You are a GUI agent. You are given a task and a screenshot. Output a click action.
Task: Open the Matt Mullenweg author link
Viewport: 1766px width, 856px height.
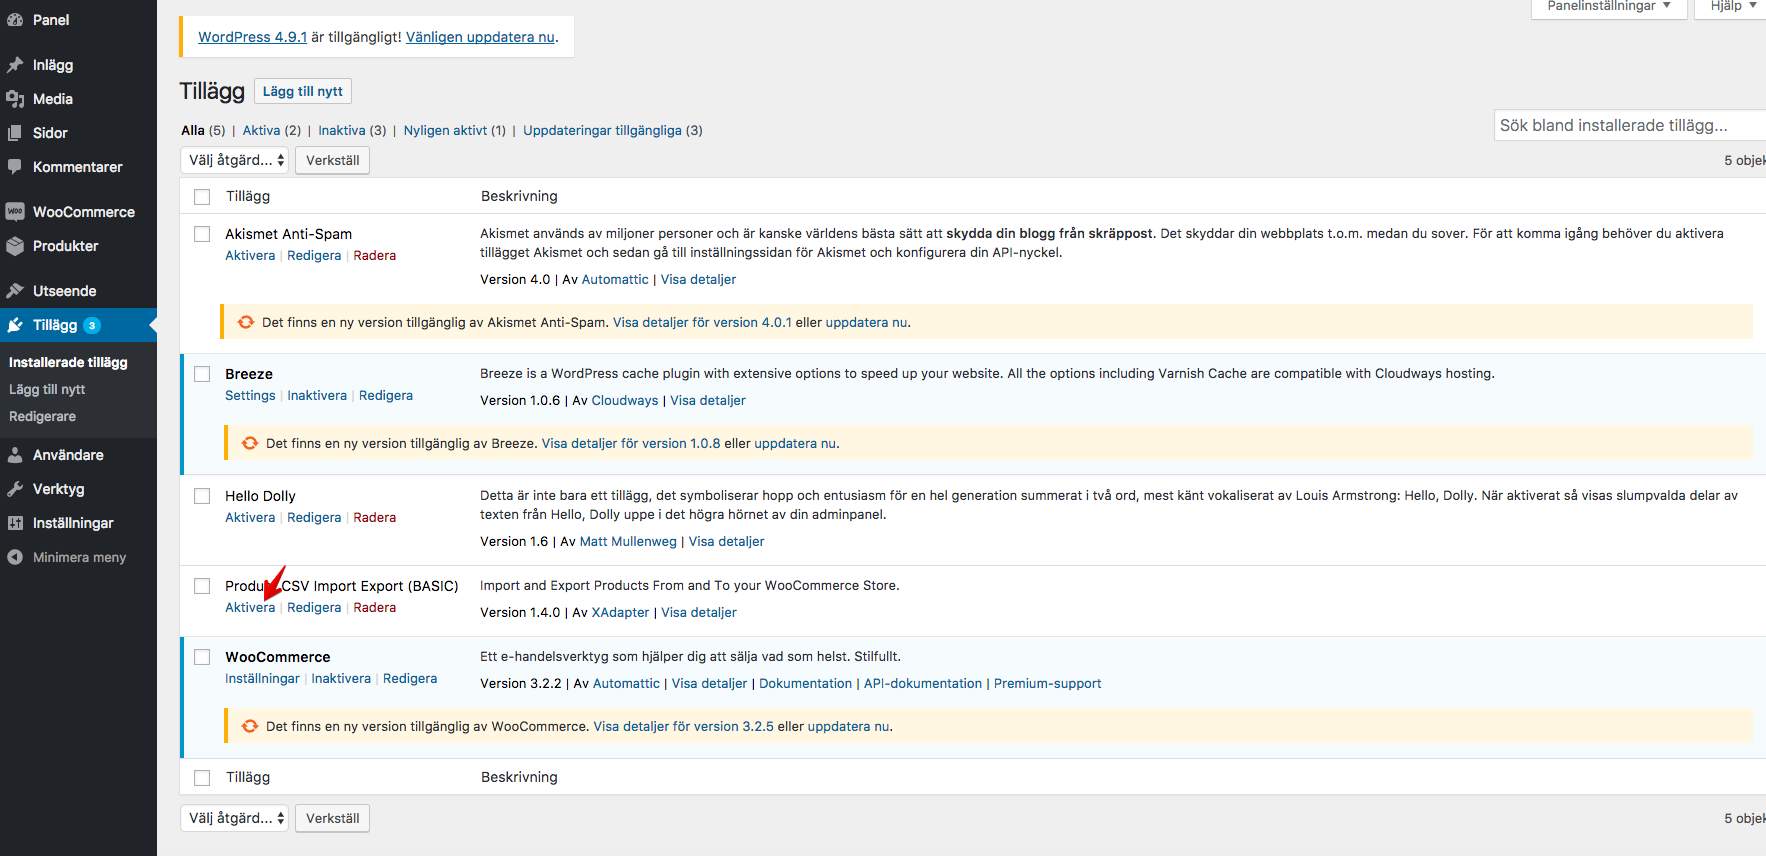pos(628,542)
